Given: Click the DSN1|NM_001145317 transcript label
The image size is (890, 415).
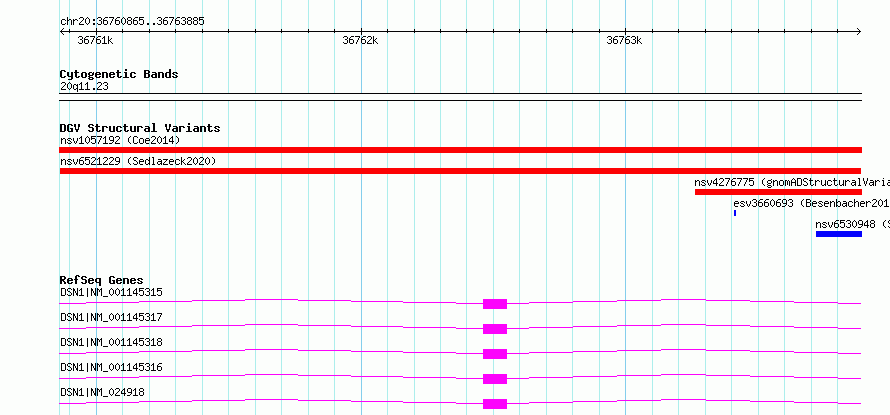Looking at the screenshot, I should [x=111, y=317].
